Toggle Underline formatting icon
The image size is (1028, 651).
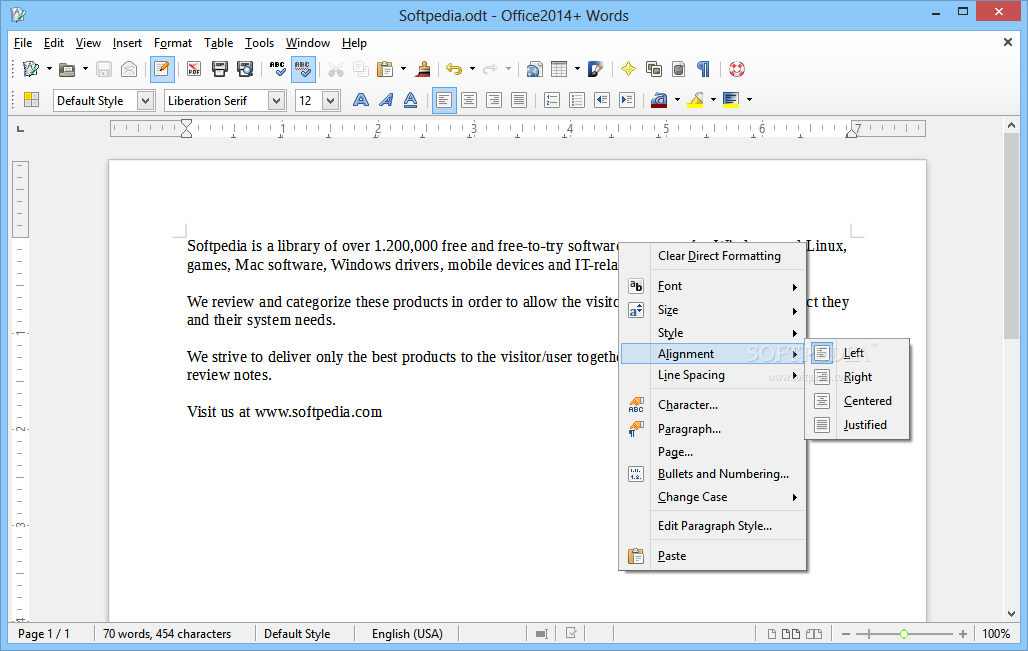410,100
